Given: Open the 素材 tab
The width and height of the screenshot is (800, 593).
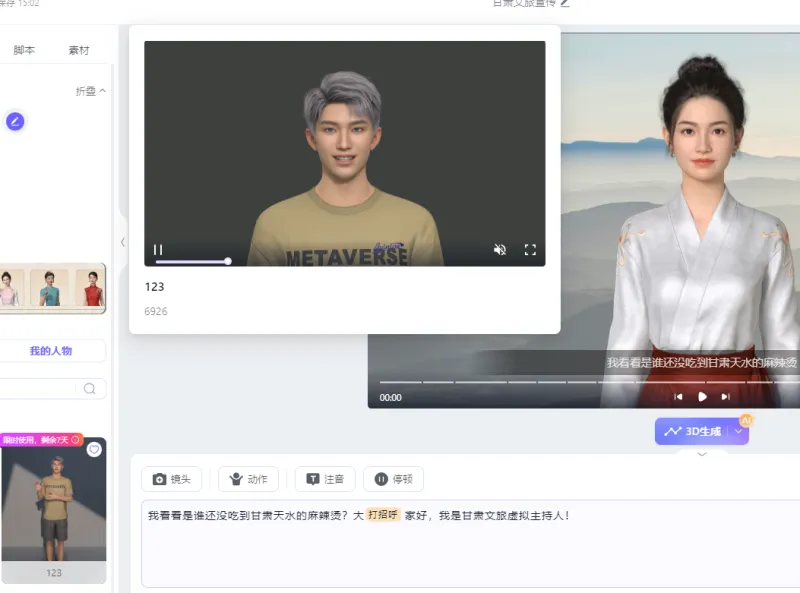Looking at the screenshot, I should pos(79,50).
